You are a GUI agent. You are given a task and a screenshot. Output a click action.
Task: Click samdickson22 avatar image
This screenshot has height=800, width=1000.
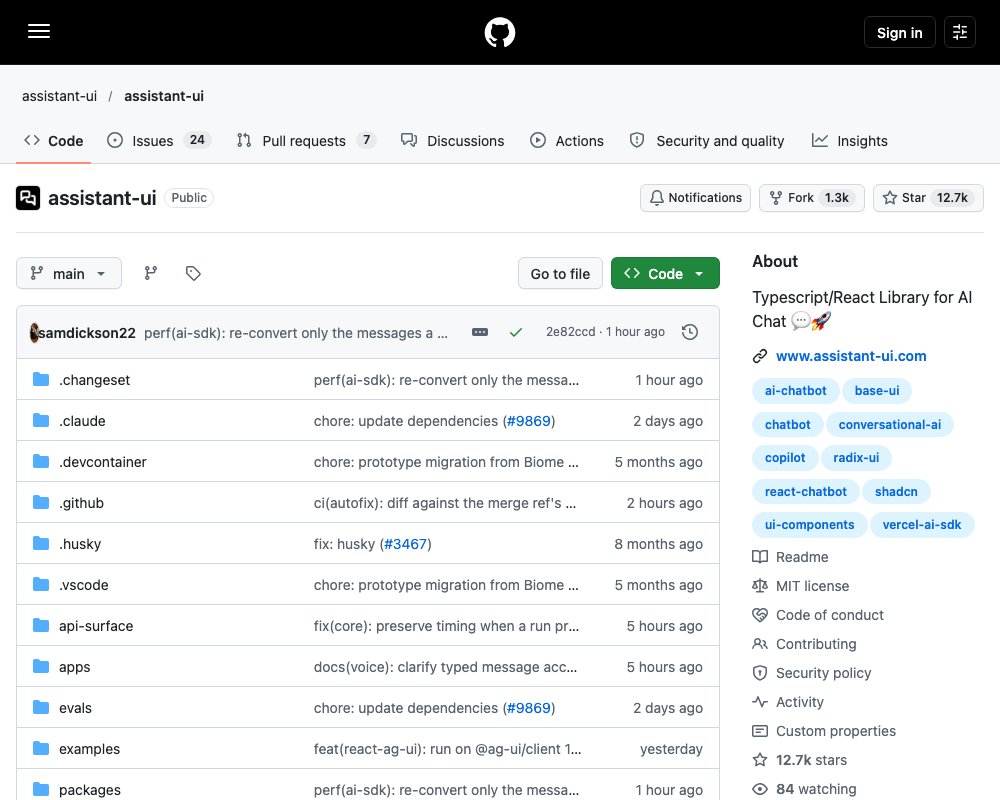click(x=34, y=332)
